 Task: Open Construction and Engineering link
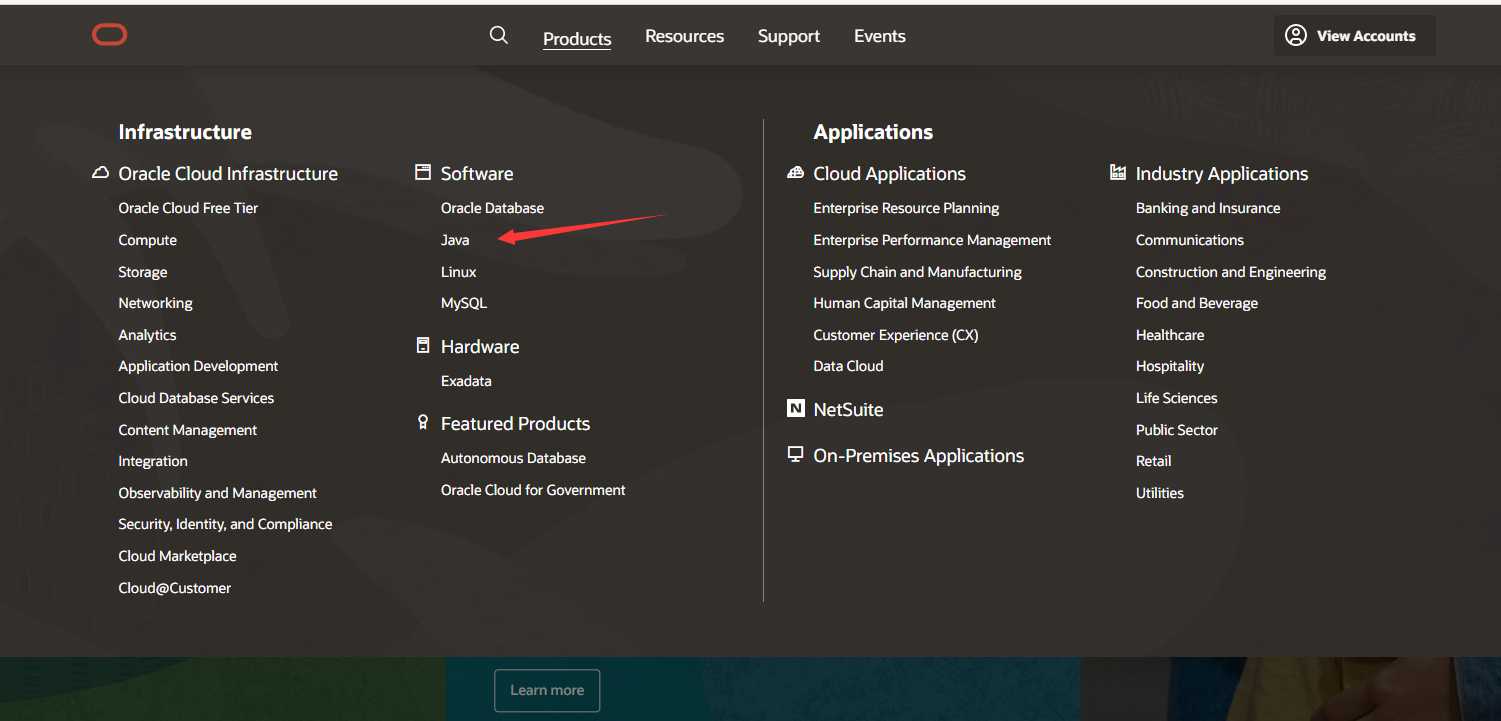coord(1231,272)
